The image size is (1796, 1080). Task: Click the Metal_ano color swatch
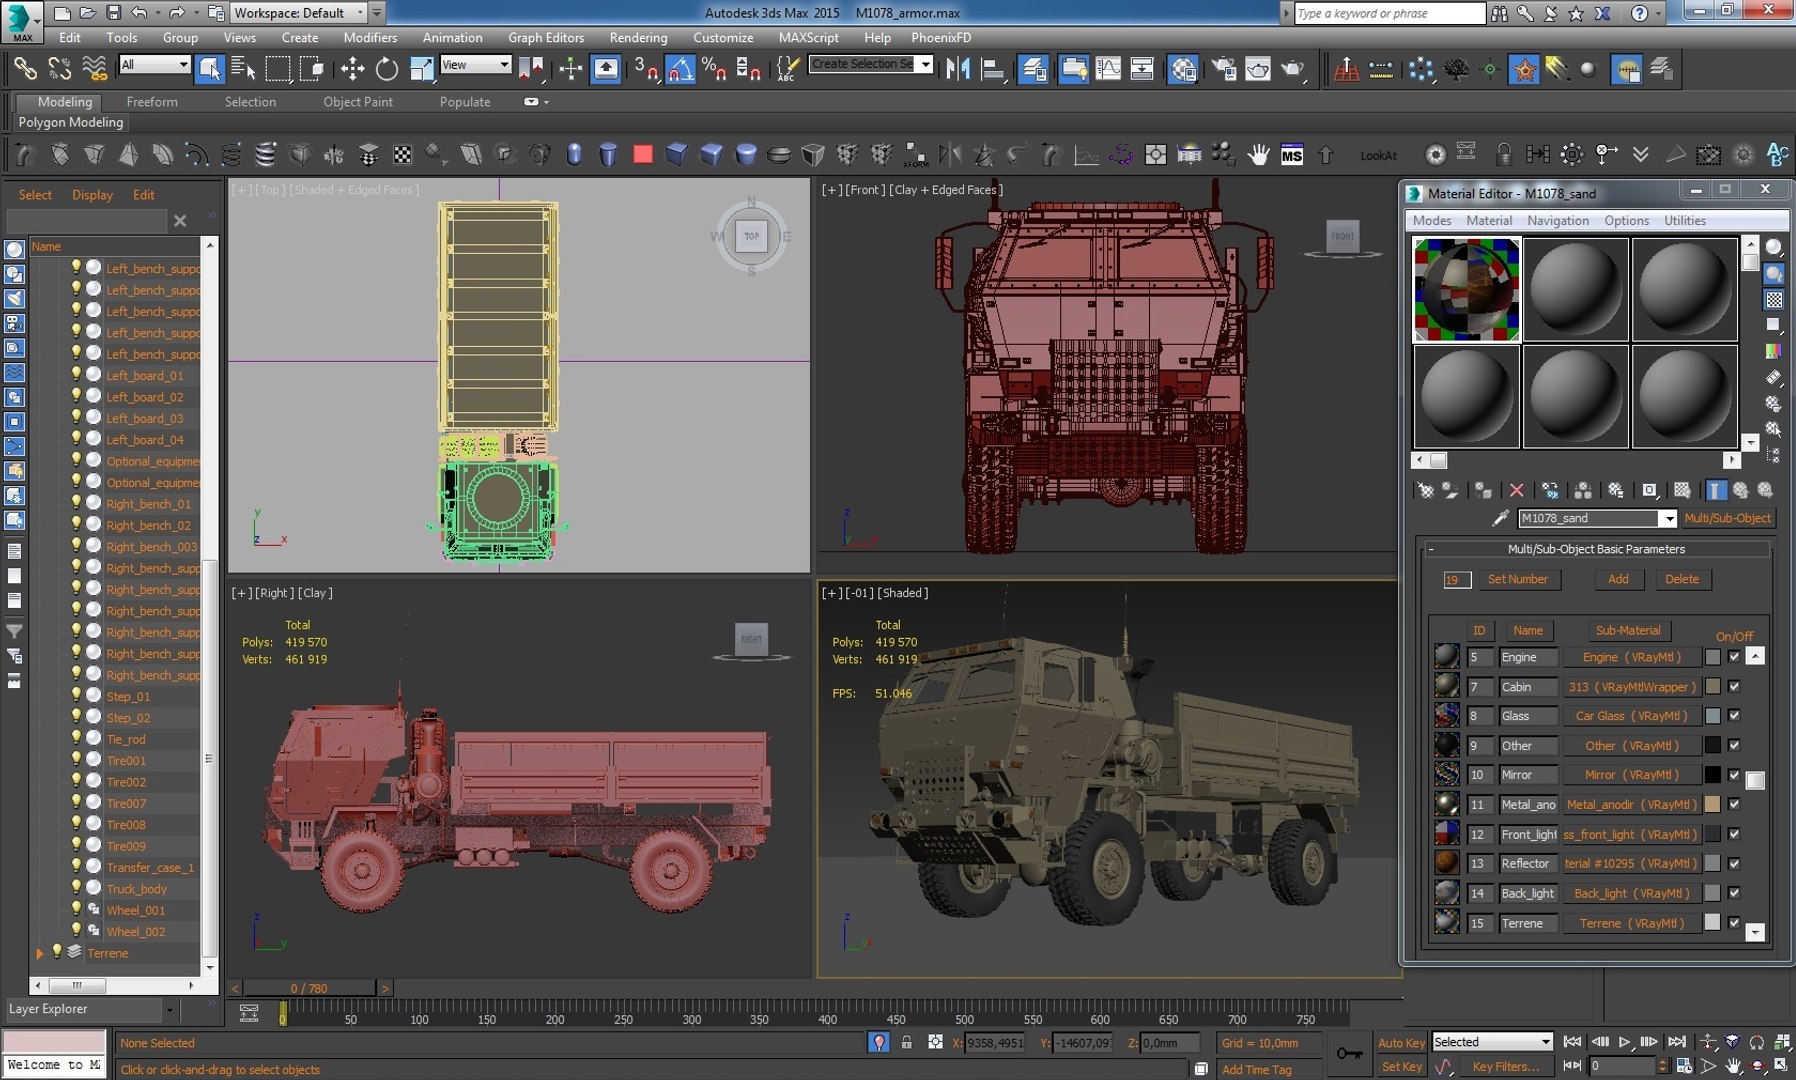click(x=1713, y=804)
